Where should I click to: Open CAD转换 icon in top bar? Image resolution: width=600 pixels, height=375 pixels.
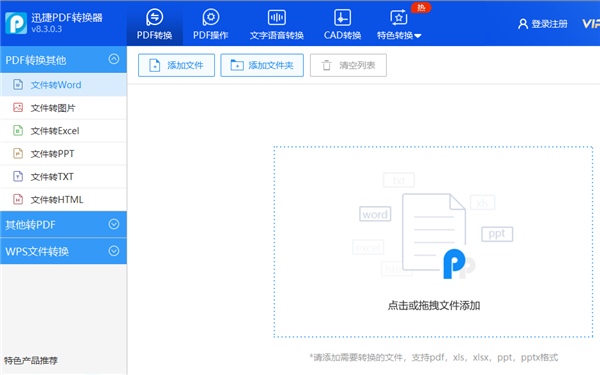342,17
